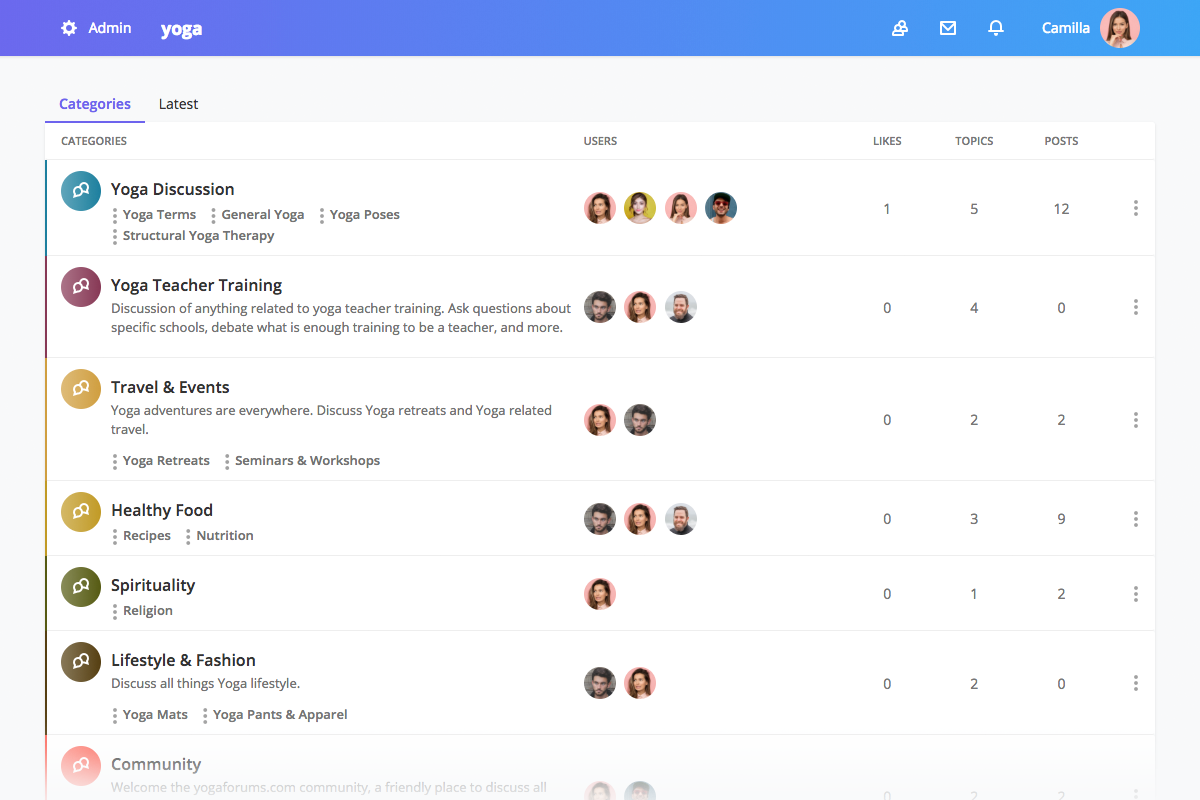1200x800 pixels.
Task: Click the user groups icon in the top bar
Action: pos(899,28)
